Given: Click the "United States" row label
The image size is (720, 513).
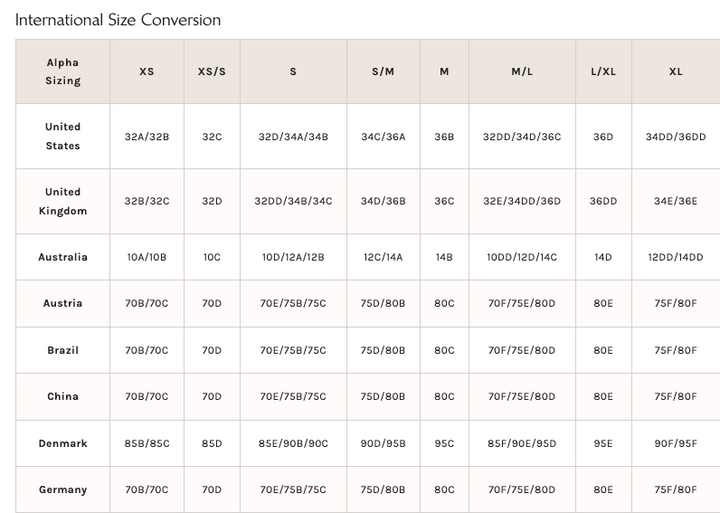Looking at the screenshot, I should pyautogui.click(x=62, y=136).
